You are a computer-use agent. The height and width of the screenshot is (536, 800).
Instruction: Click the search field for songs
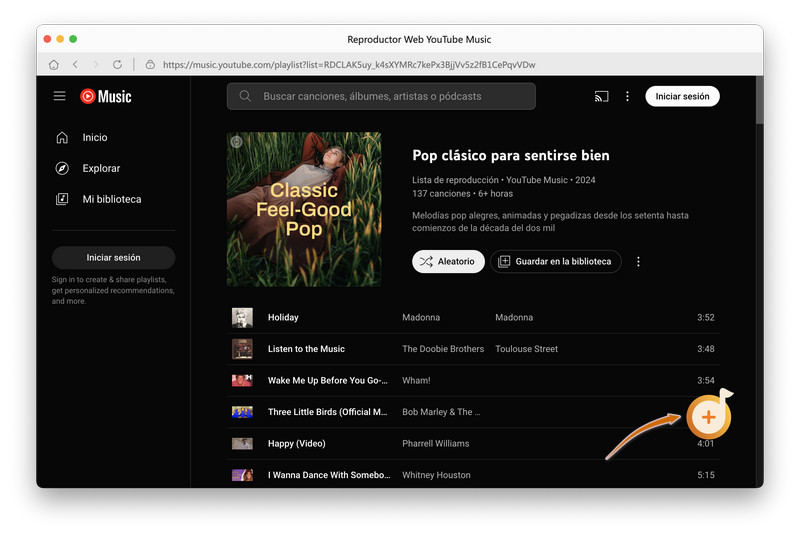point(381,96)
